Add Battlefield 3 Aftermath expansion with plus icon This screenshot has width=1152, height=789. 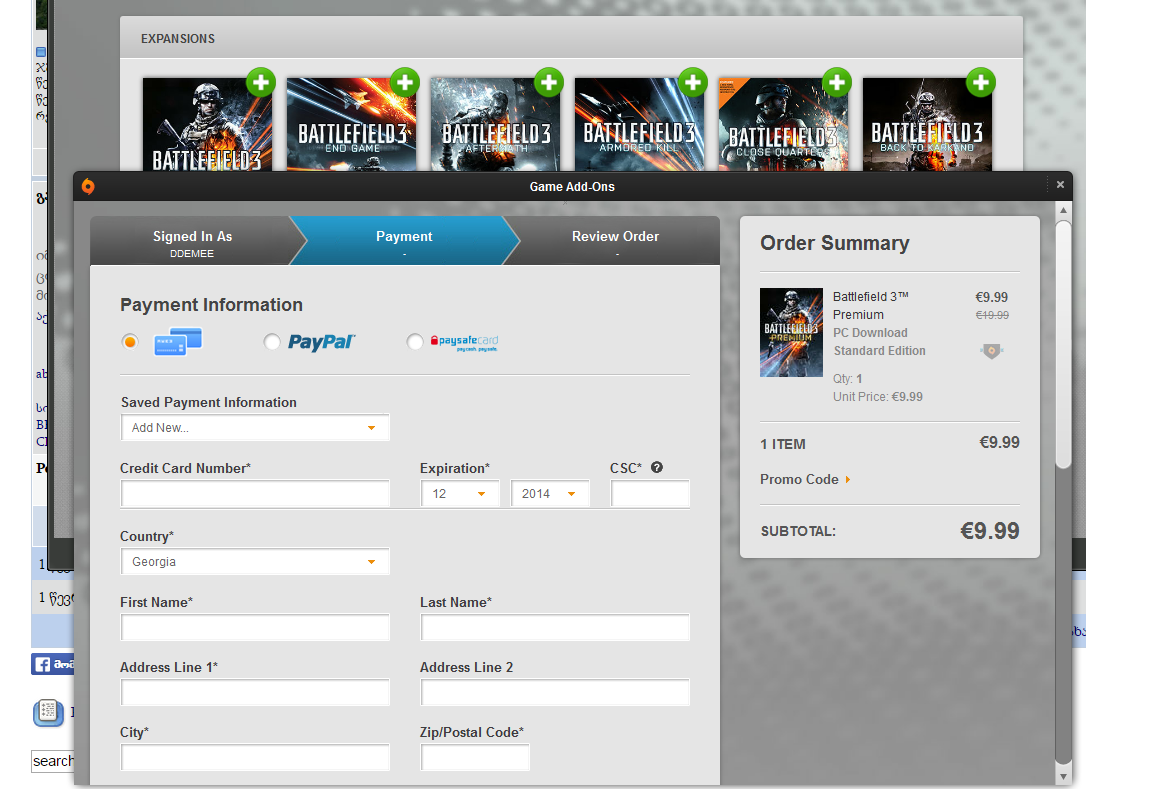[549, 82]
